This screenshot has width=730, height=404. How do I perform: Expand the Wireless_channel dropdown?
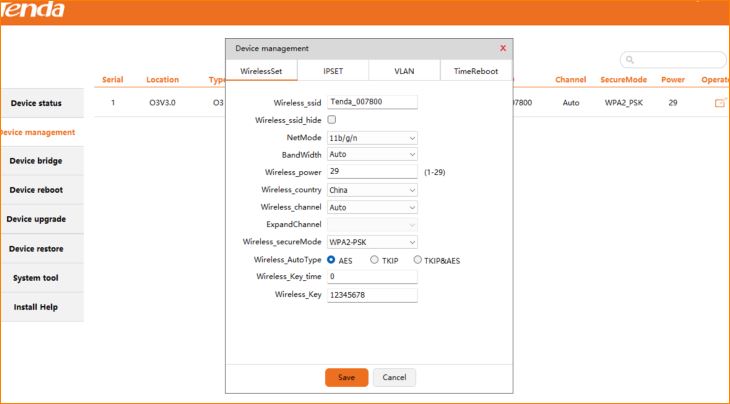point(371,207)
